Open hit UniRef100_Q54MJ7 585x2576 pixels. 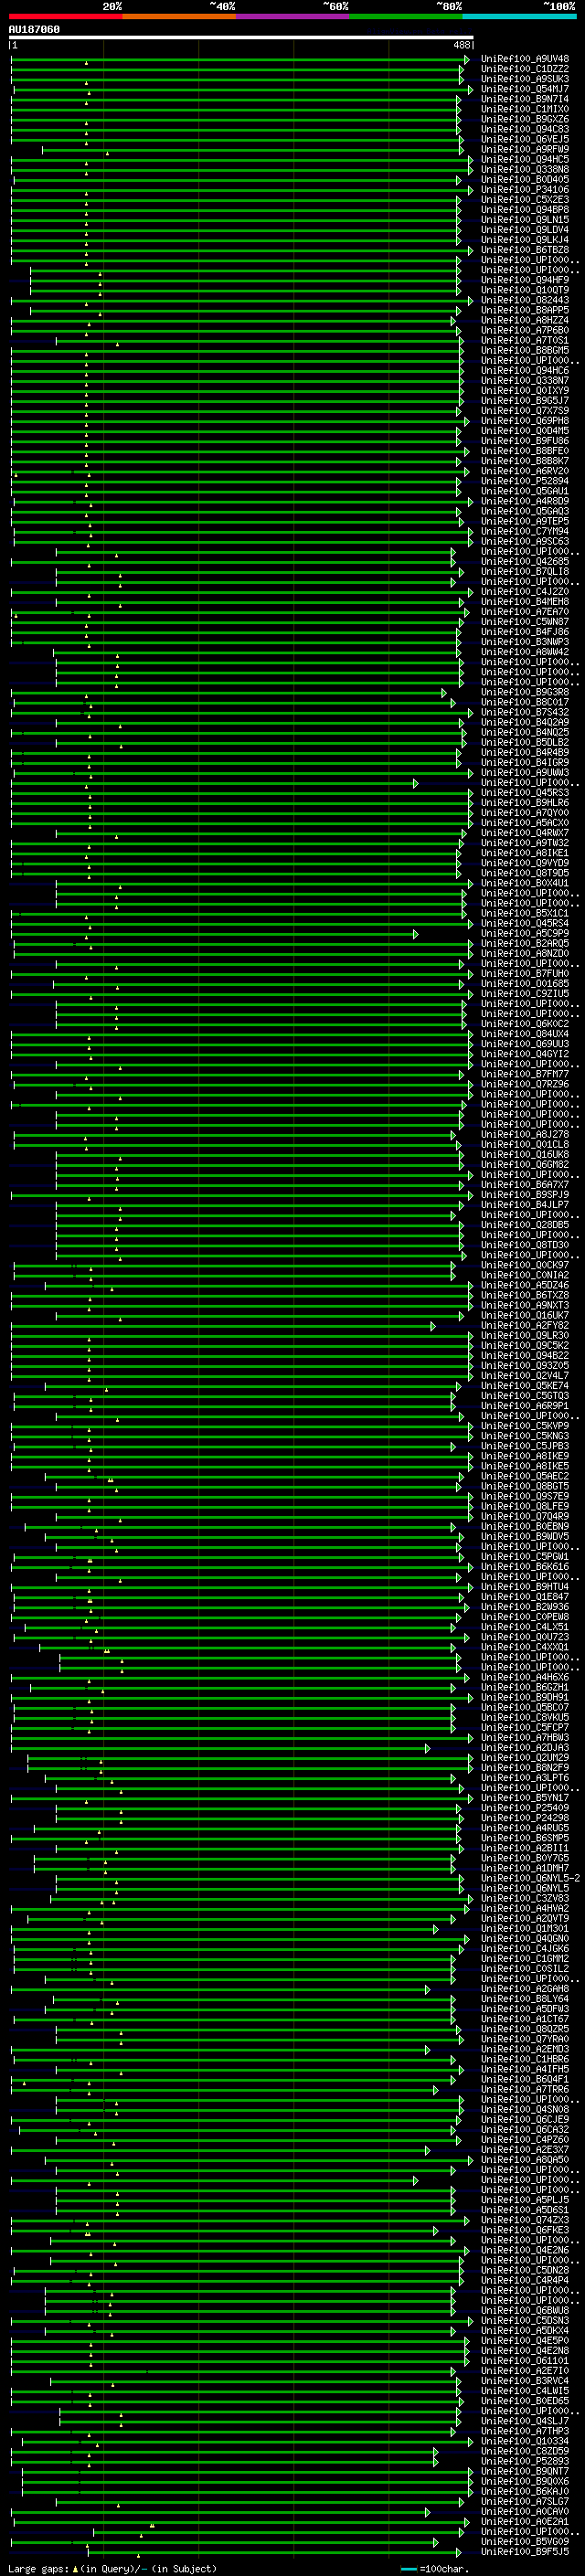pos(525,89)
